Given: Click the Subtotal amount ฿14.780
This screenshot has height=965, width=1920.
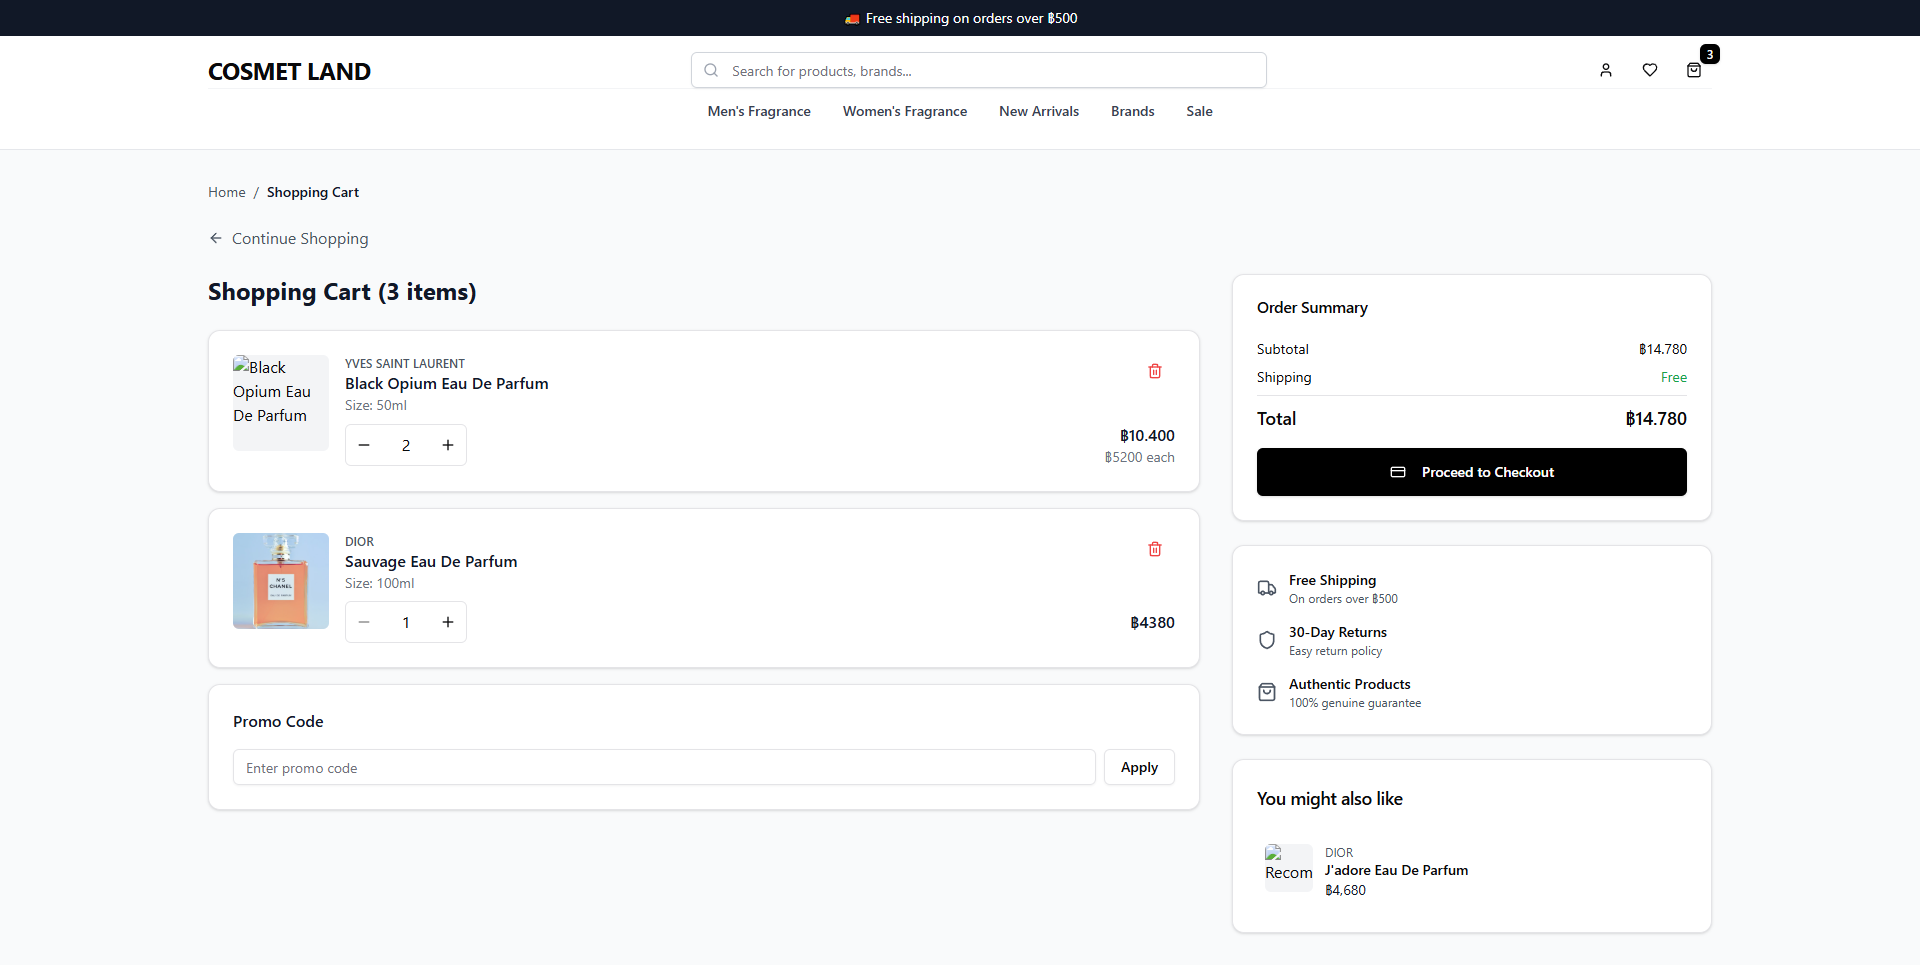Looking at the screenshot, I should [x=1662, y=349].
